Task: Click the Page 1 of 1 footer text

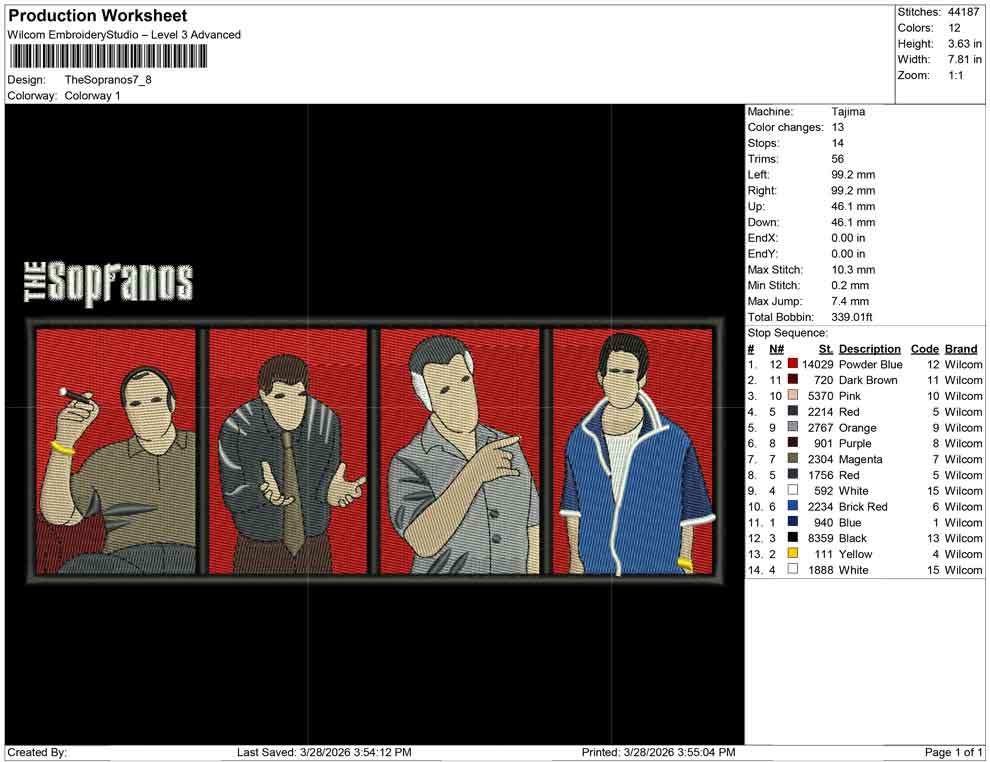Action: click(x=953, y=752)
